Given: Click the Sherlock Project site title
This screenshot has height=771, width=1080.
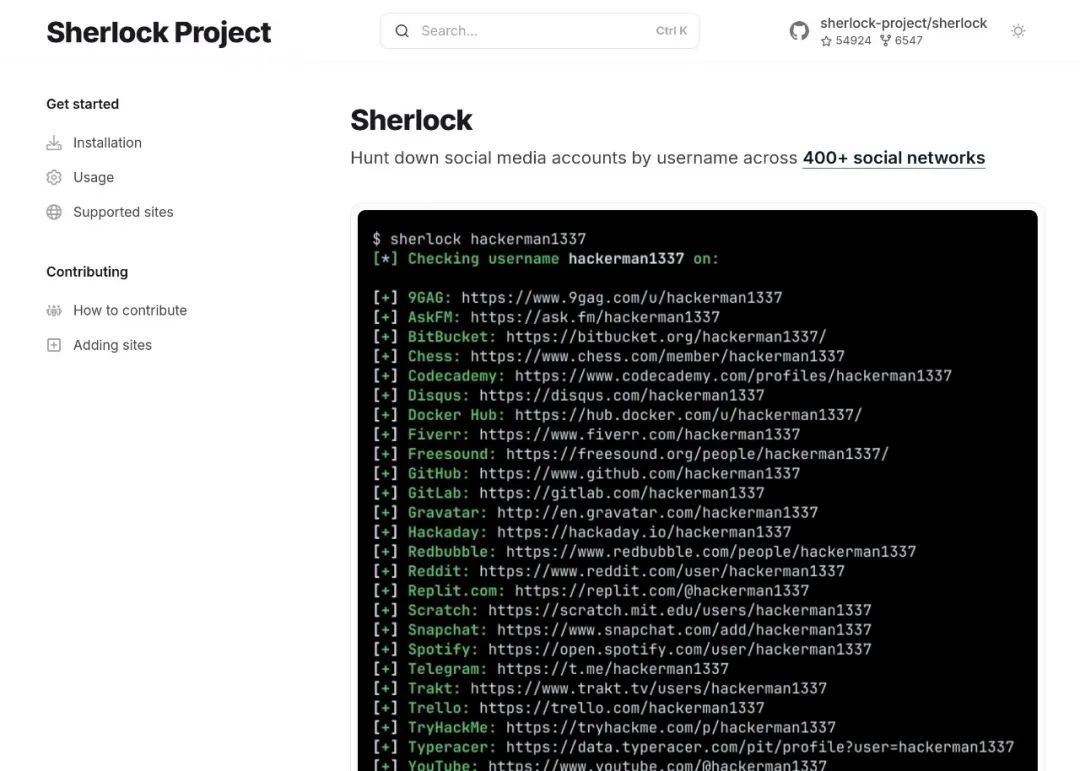Looking at the screenshot, I should coord(158,32).
